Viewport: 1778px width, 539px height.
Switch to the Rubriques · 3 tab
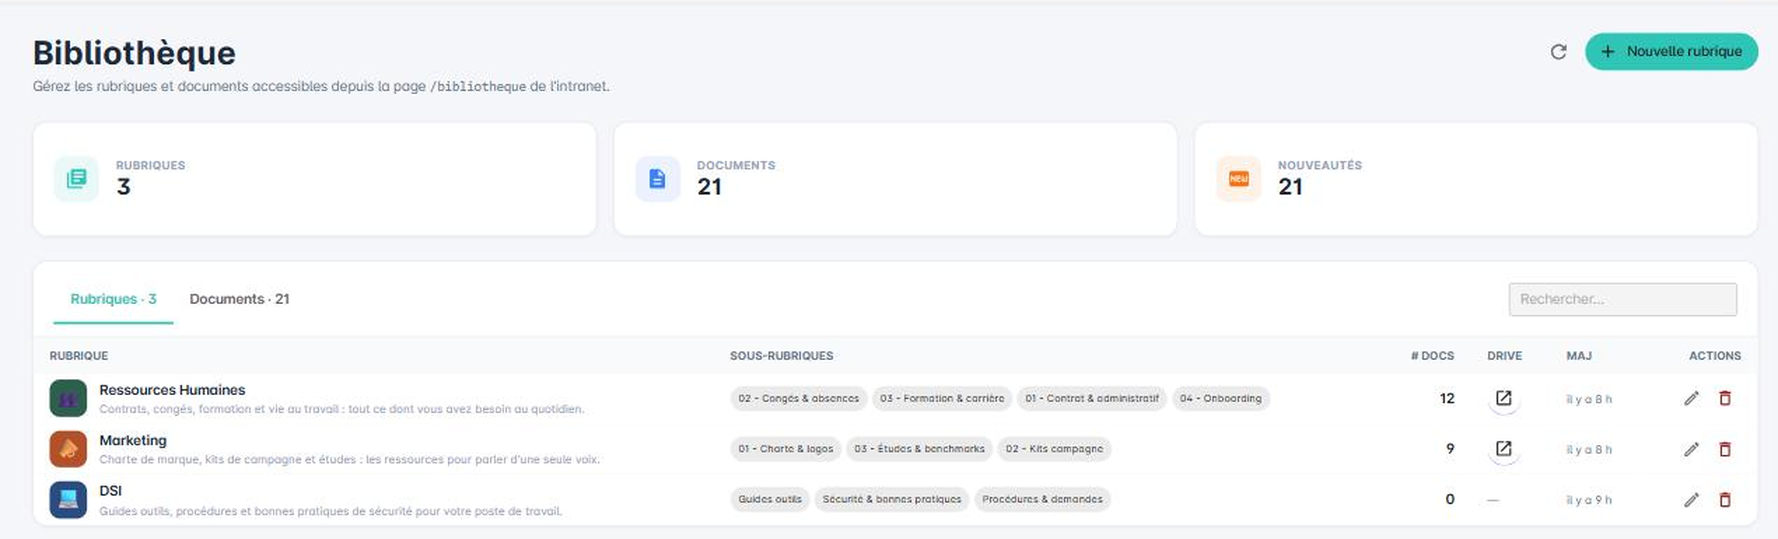coord(113,299)
